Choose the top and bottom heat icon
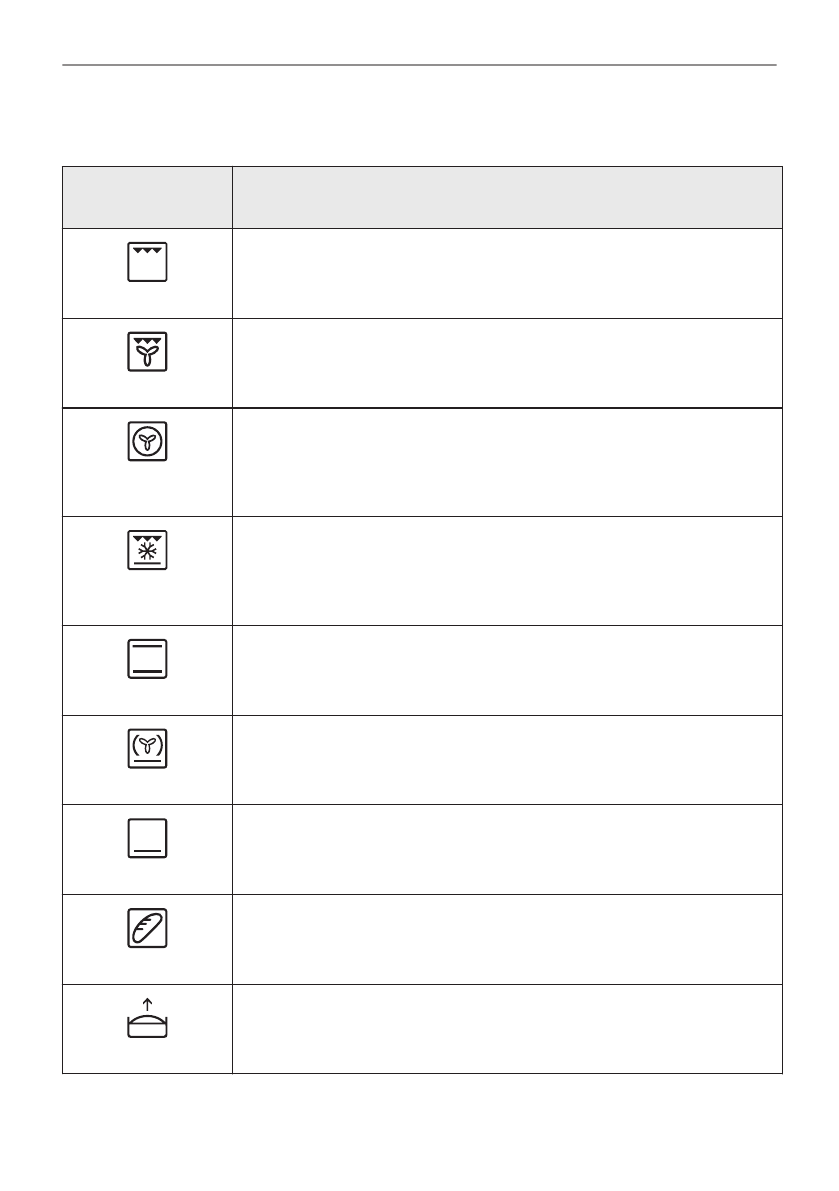 (x=147, y=660)
